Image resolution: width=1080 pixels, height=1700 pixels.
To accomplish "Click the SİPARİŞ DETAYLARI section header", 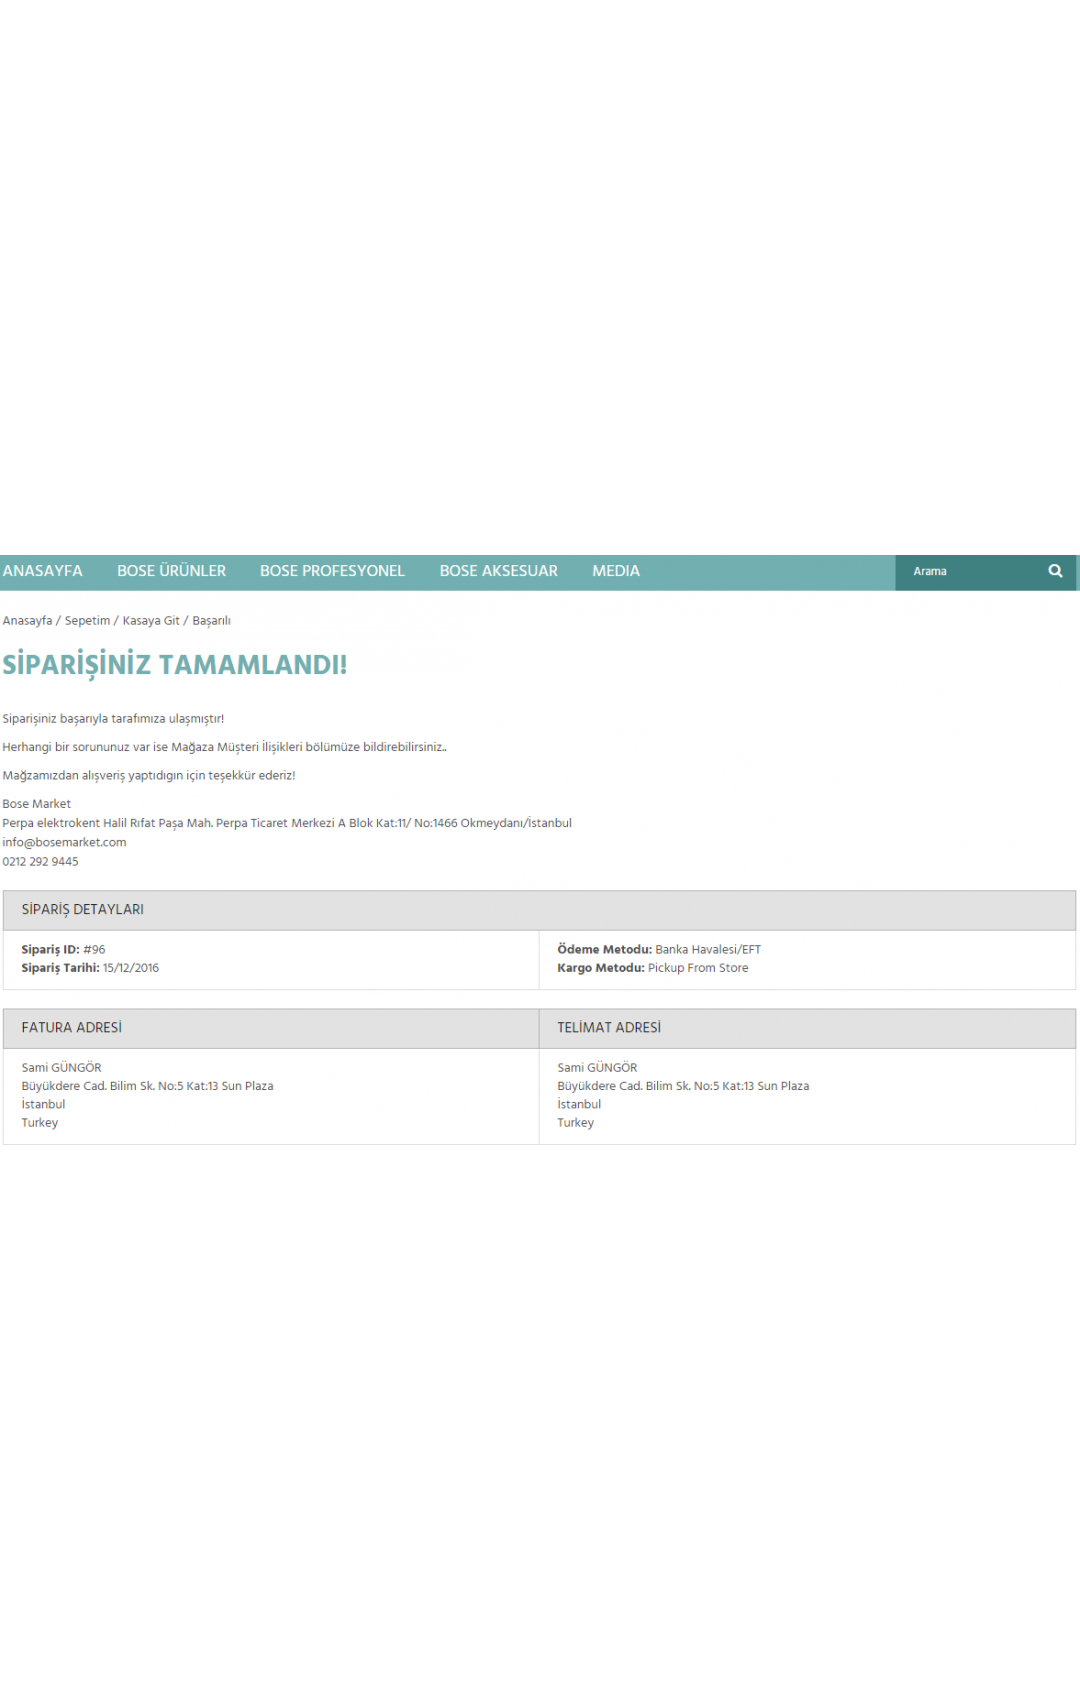I will pos(83,909).
